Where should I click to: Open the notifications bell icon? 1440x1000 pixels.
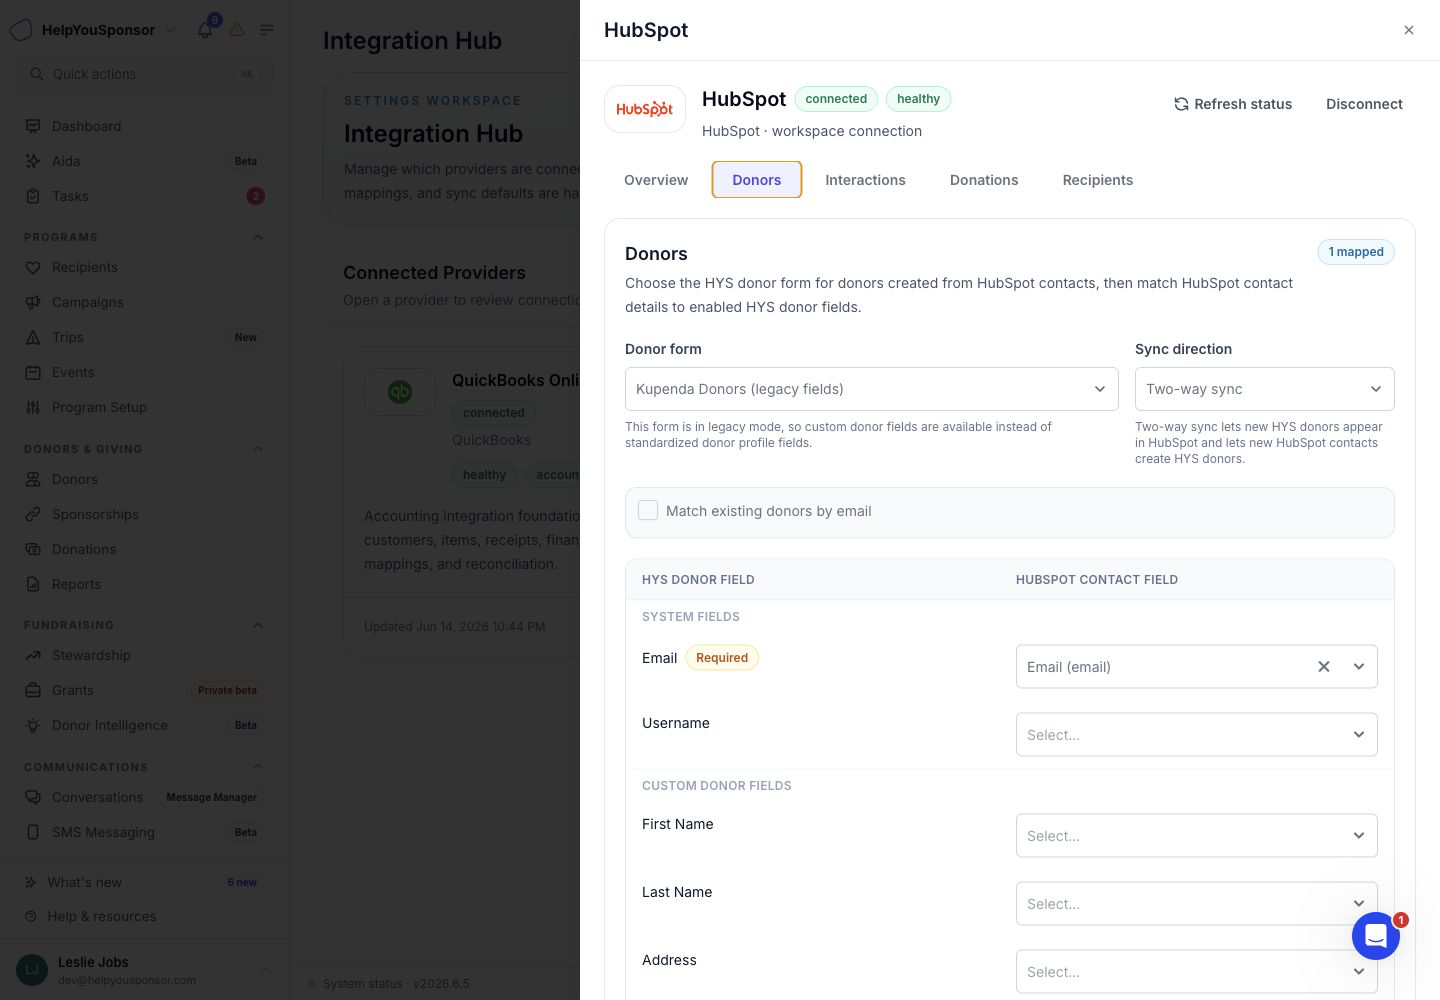[205, 30]
